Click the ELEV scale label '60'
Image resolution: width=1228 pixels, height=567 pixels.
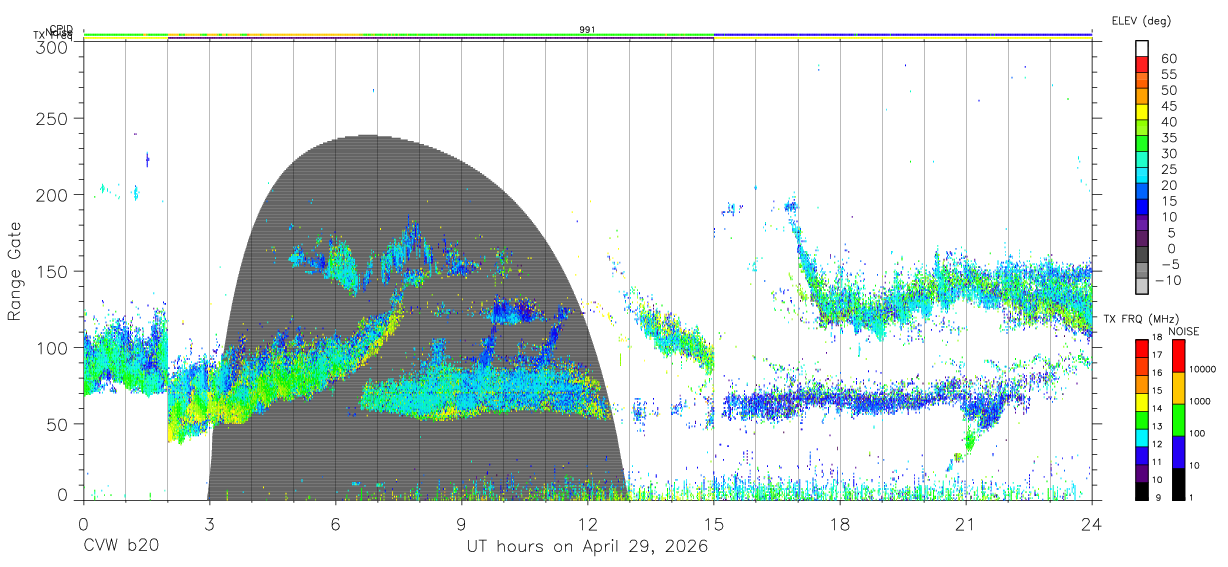point(1167,59)
